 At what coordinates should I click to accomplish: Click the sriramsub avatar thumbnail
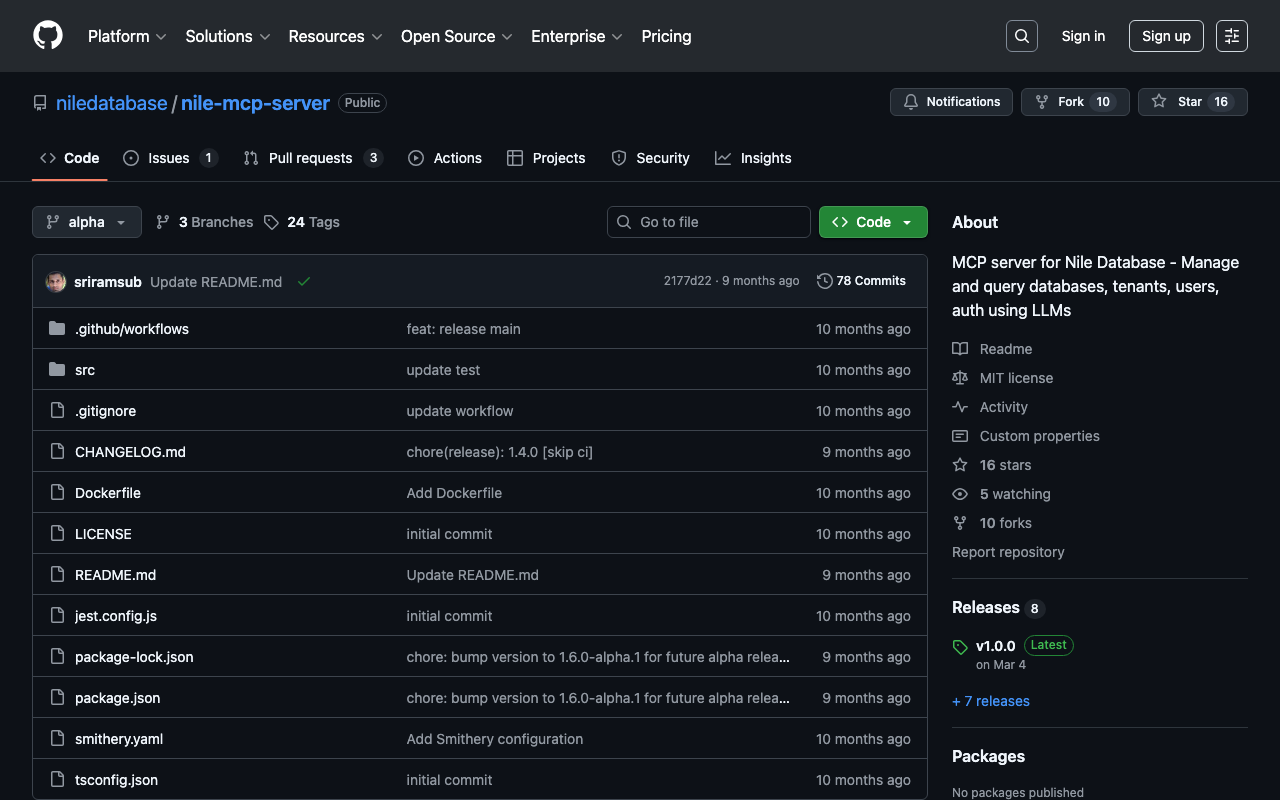point(56,282)
